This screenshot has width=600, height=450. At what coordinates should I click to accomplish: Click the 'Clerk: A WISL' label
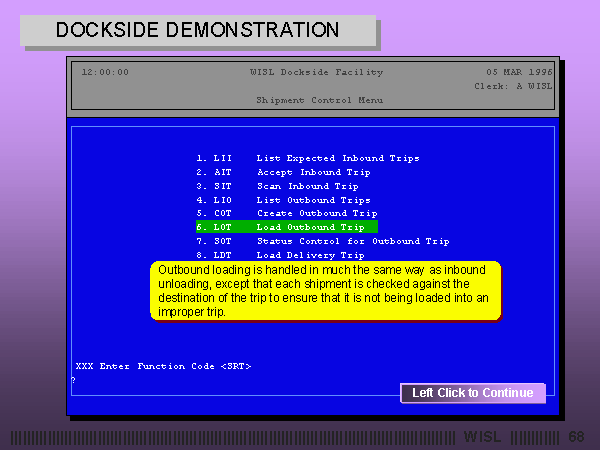coord(513,86)
